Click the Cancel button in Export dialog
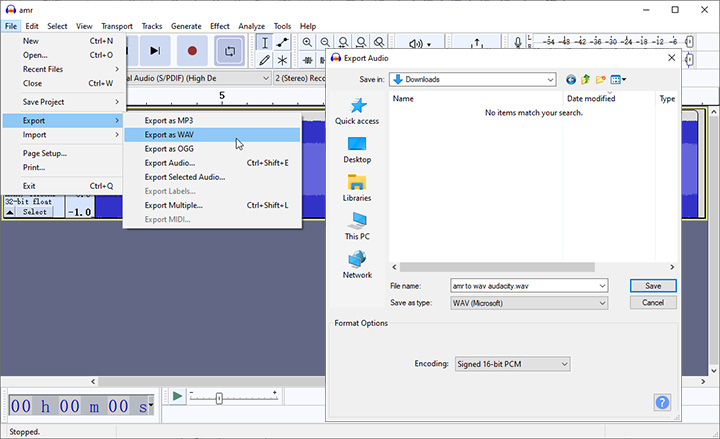 pyautogui.click(x=653, y=302)
